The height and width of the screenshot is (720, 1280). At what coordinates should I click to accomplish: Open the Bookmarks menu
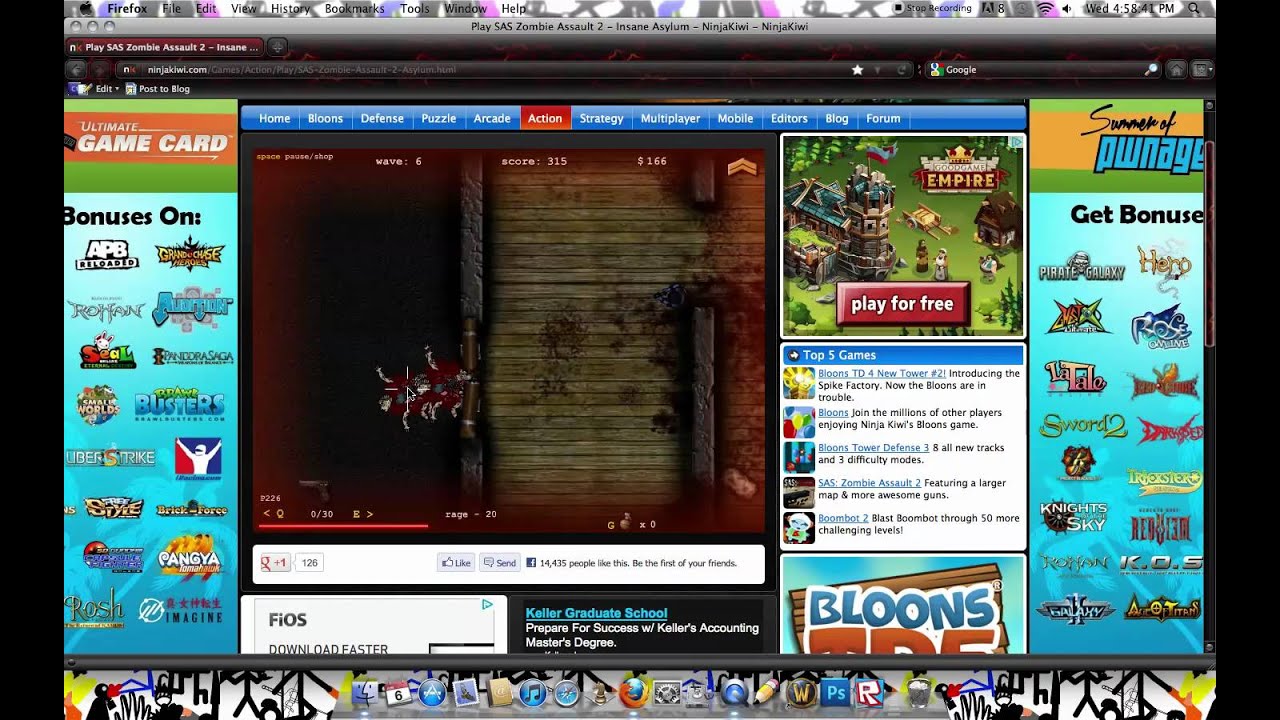354,8
